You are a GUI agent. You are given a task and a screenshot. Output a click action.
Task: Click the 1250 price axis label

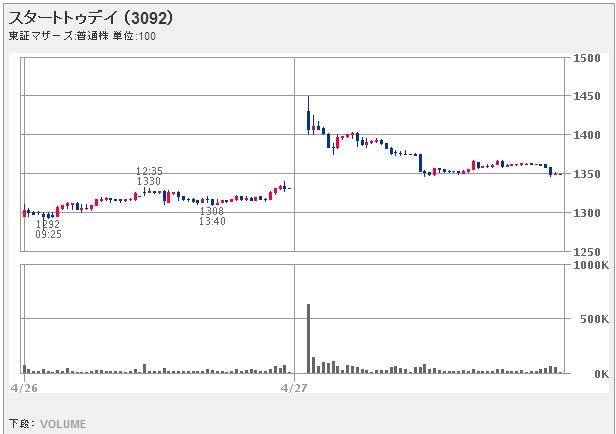(587, 252)
